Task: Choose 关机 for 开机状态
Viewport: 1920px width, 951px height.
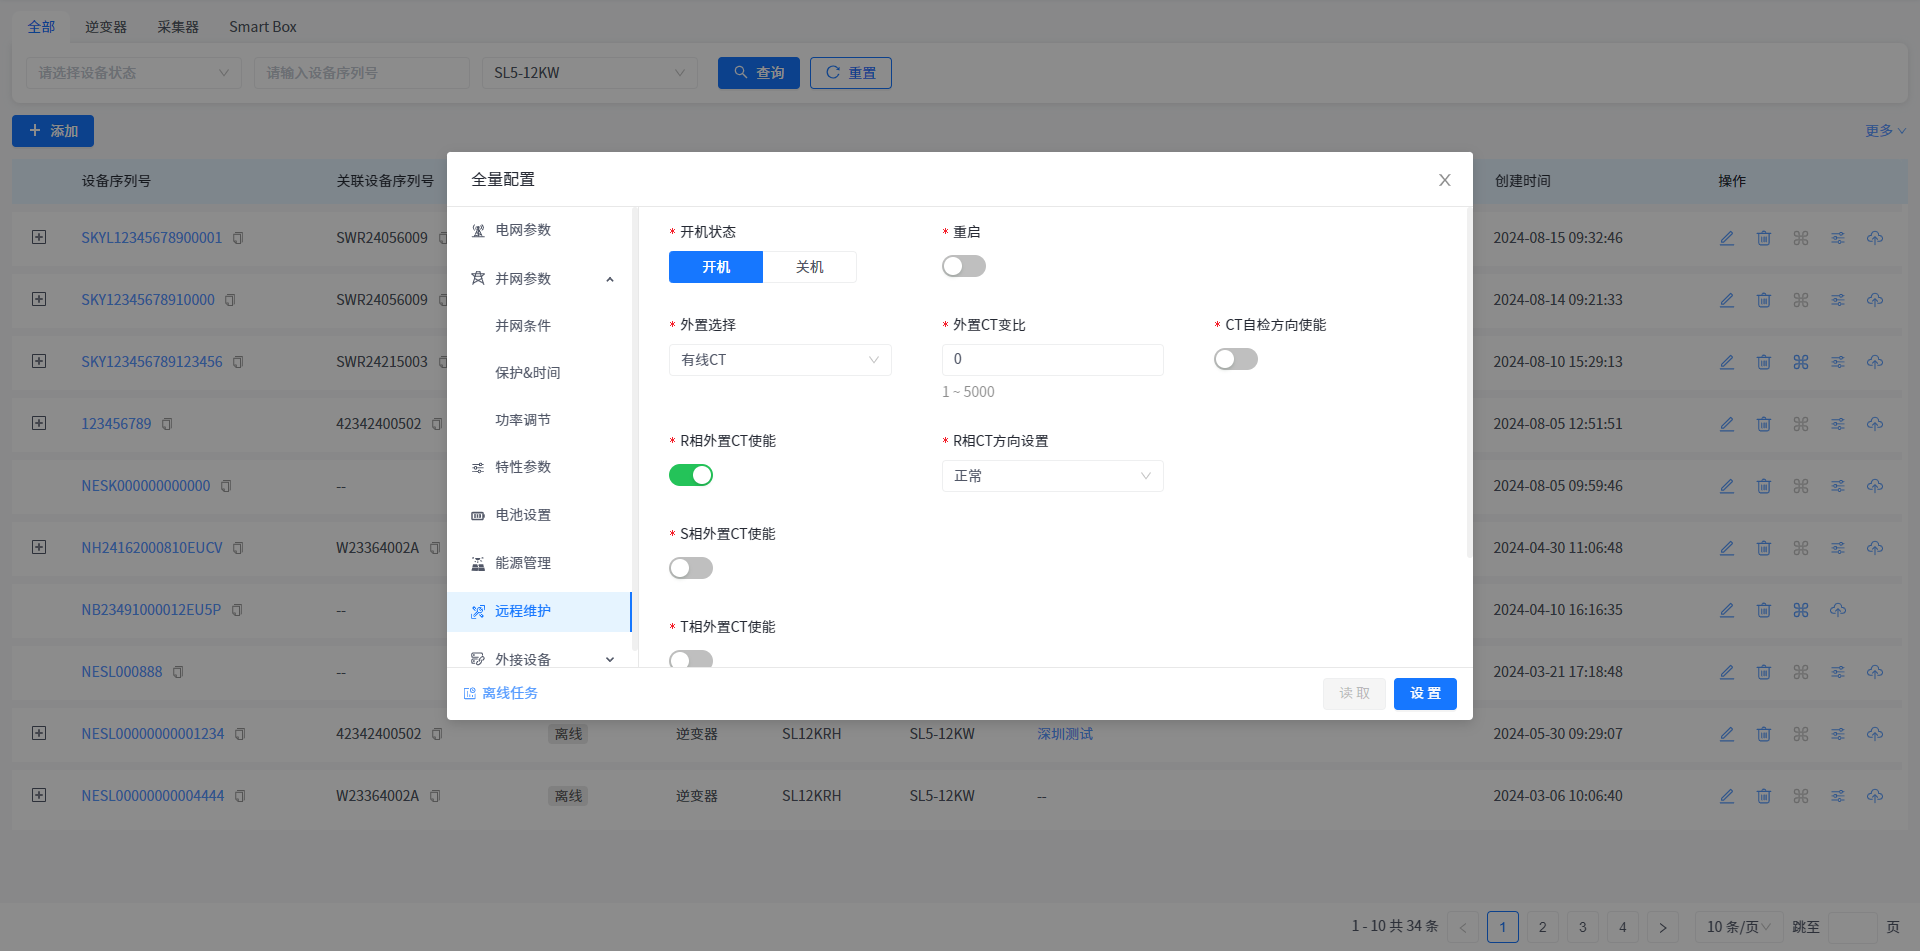Action: 809,267
